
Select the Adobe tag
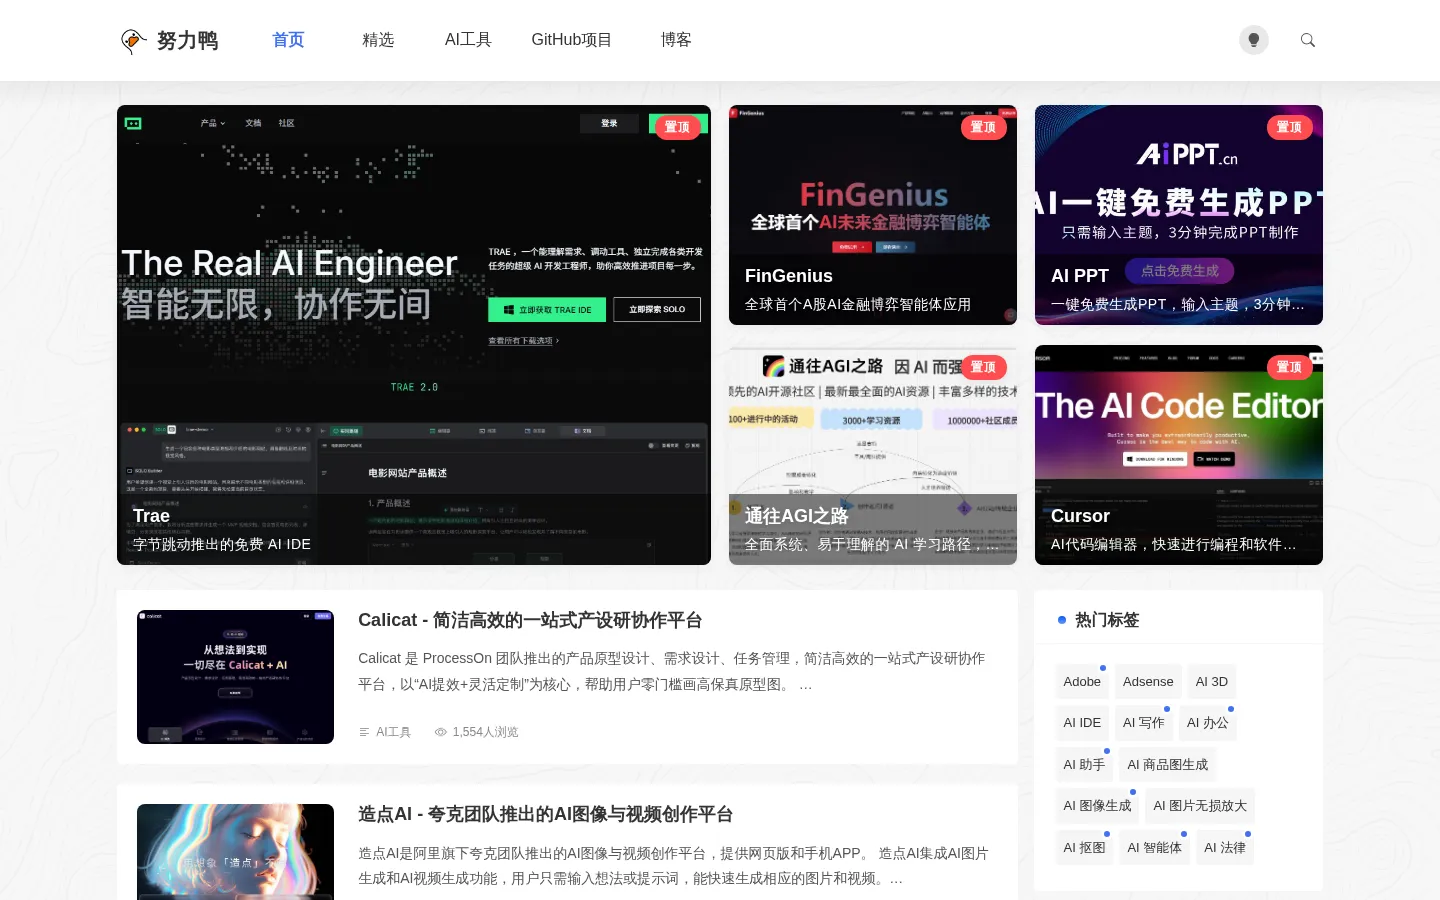click(1082, 682)
